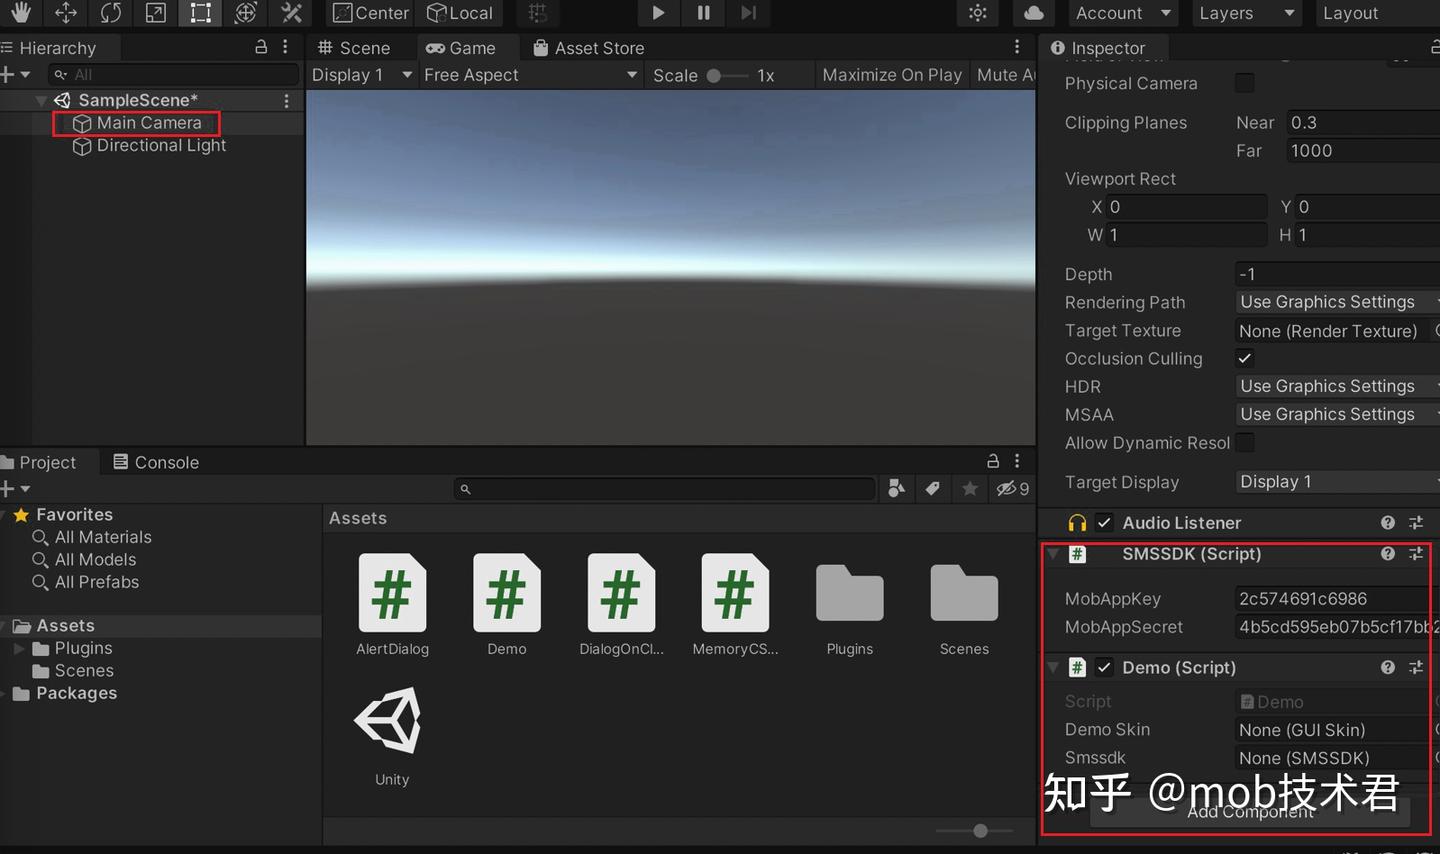Open the custom editor tools icon
Viewport: 1440px width, 854px height.
pos(291,13)
